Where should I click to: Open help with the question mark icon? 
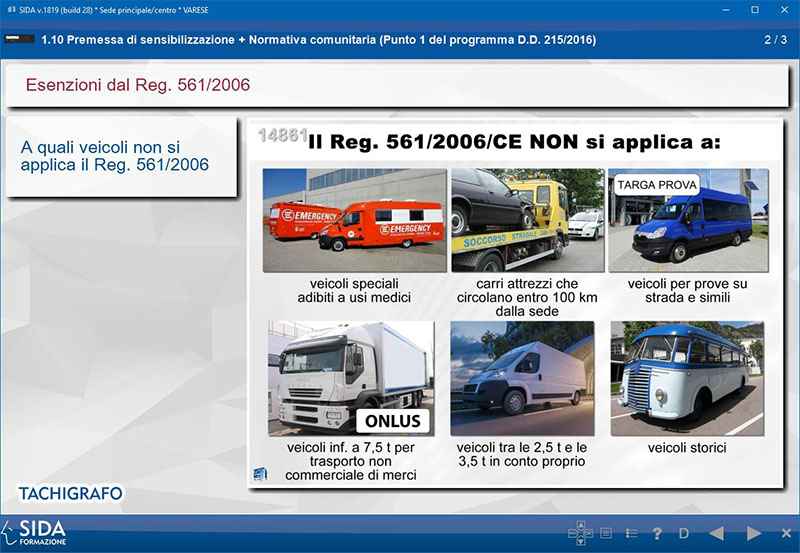[x=658, y=533]
